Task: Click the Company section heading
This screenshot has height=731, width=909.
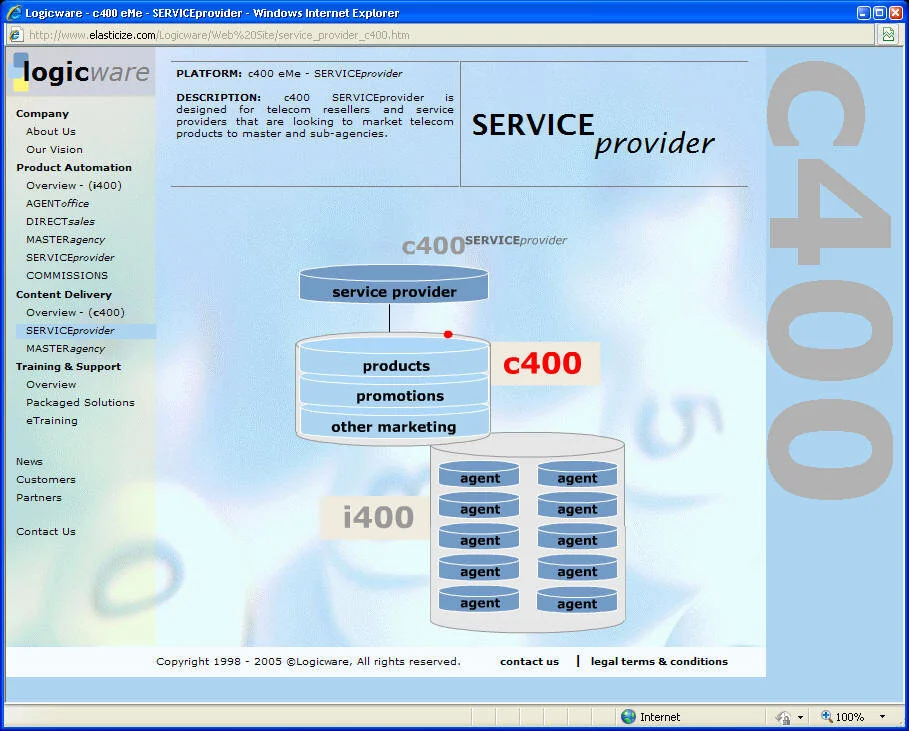Action: tap(42, 114)
